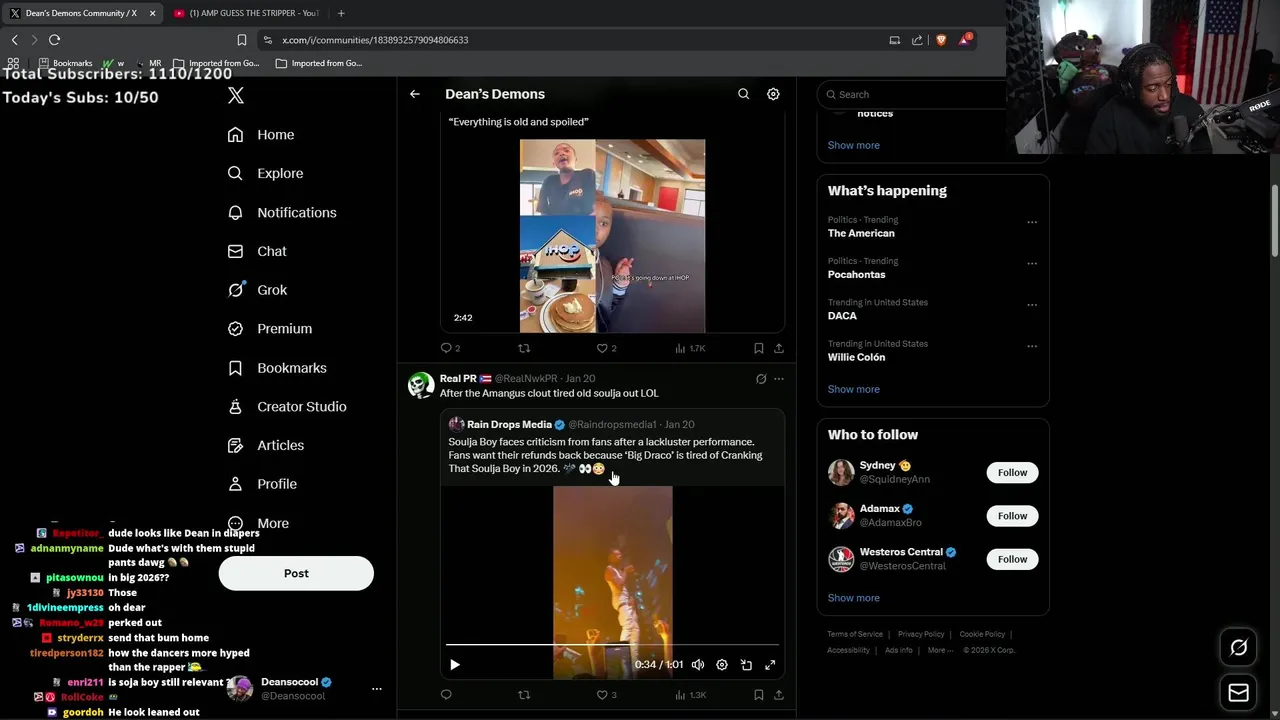Reply to the IHOP video post

coord(450,348)
